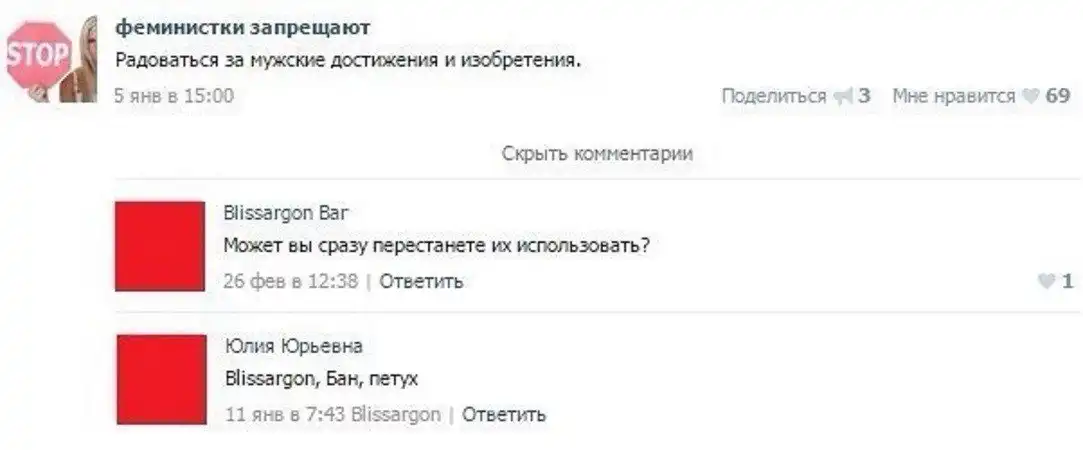Reply to the Юлия Юрьевна comment via 'Ответить'
1083x450 pixels.
coord(504,414)
